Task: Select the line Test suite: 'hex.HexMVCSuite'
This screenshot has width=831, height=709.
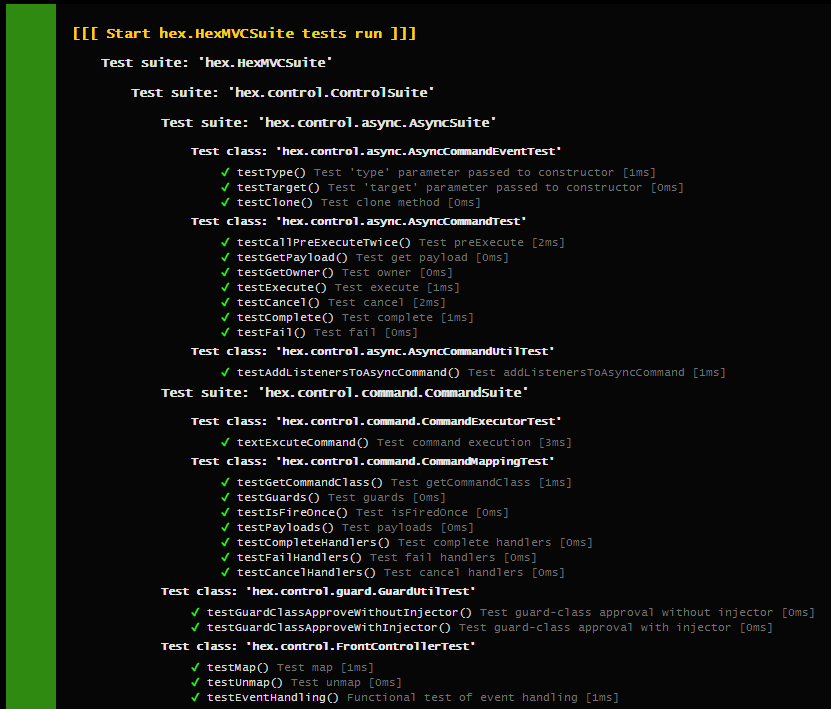Action: (x=217, y=63)
